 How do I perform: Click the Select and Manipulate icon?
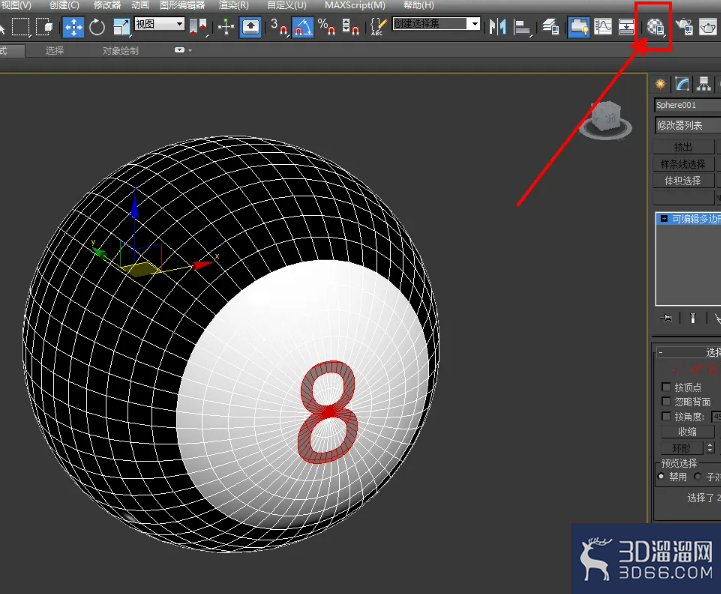coord(225,27)
